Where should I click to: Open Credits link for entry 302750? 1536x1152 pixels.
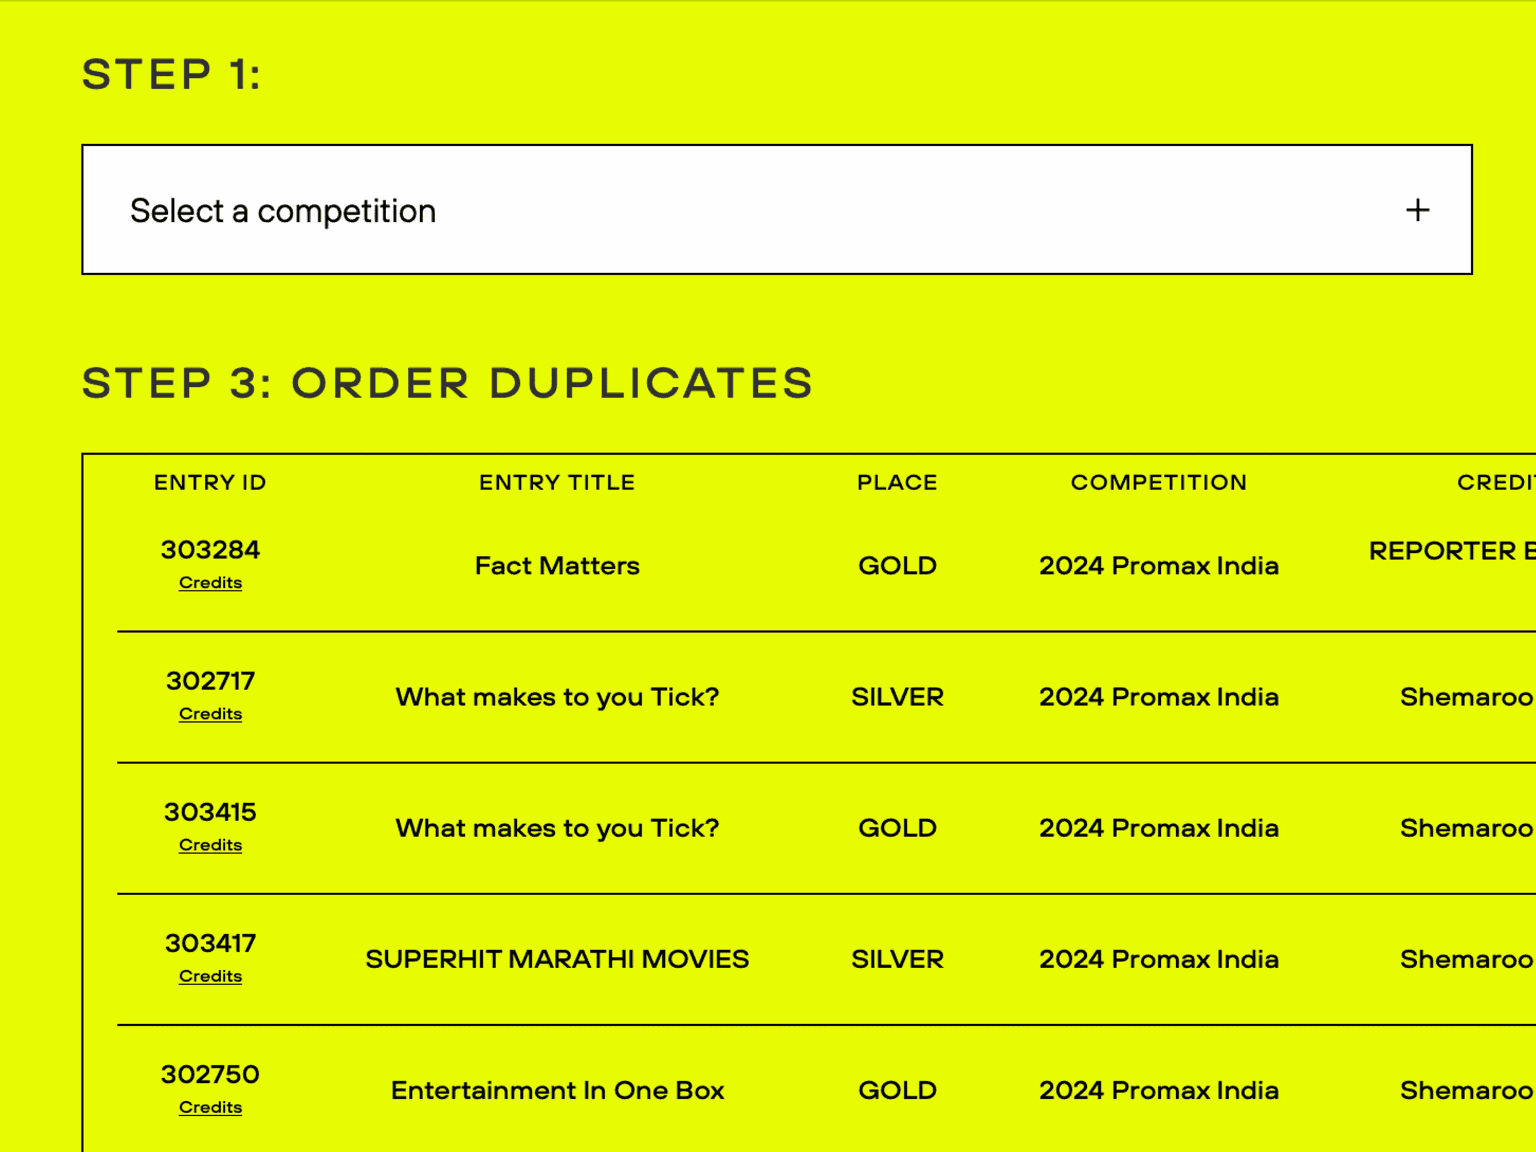(x=210, y=1107)
